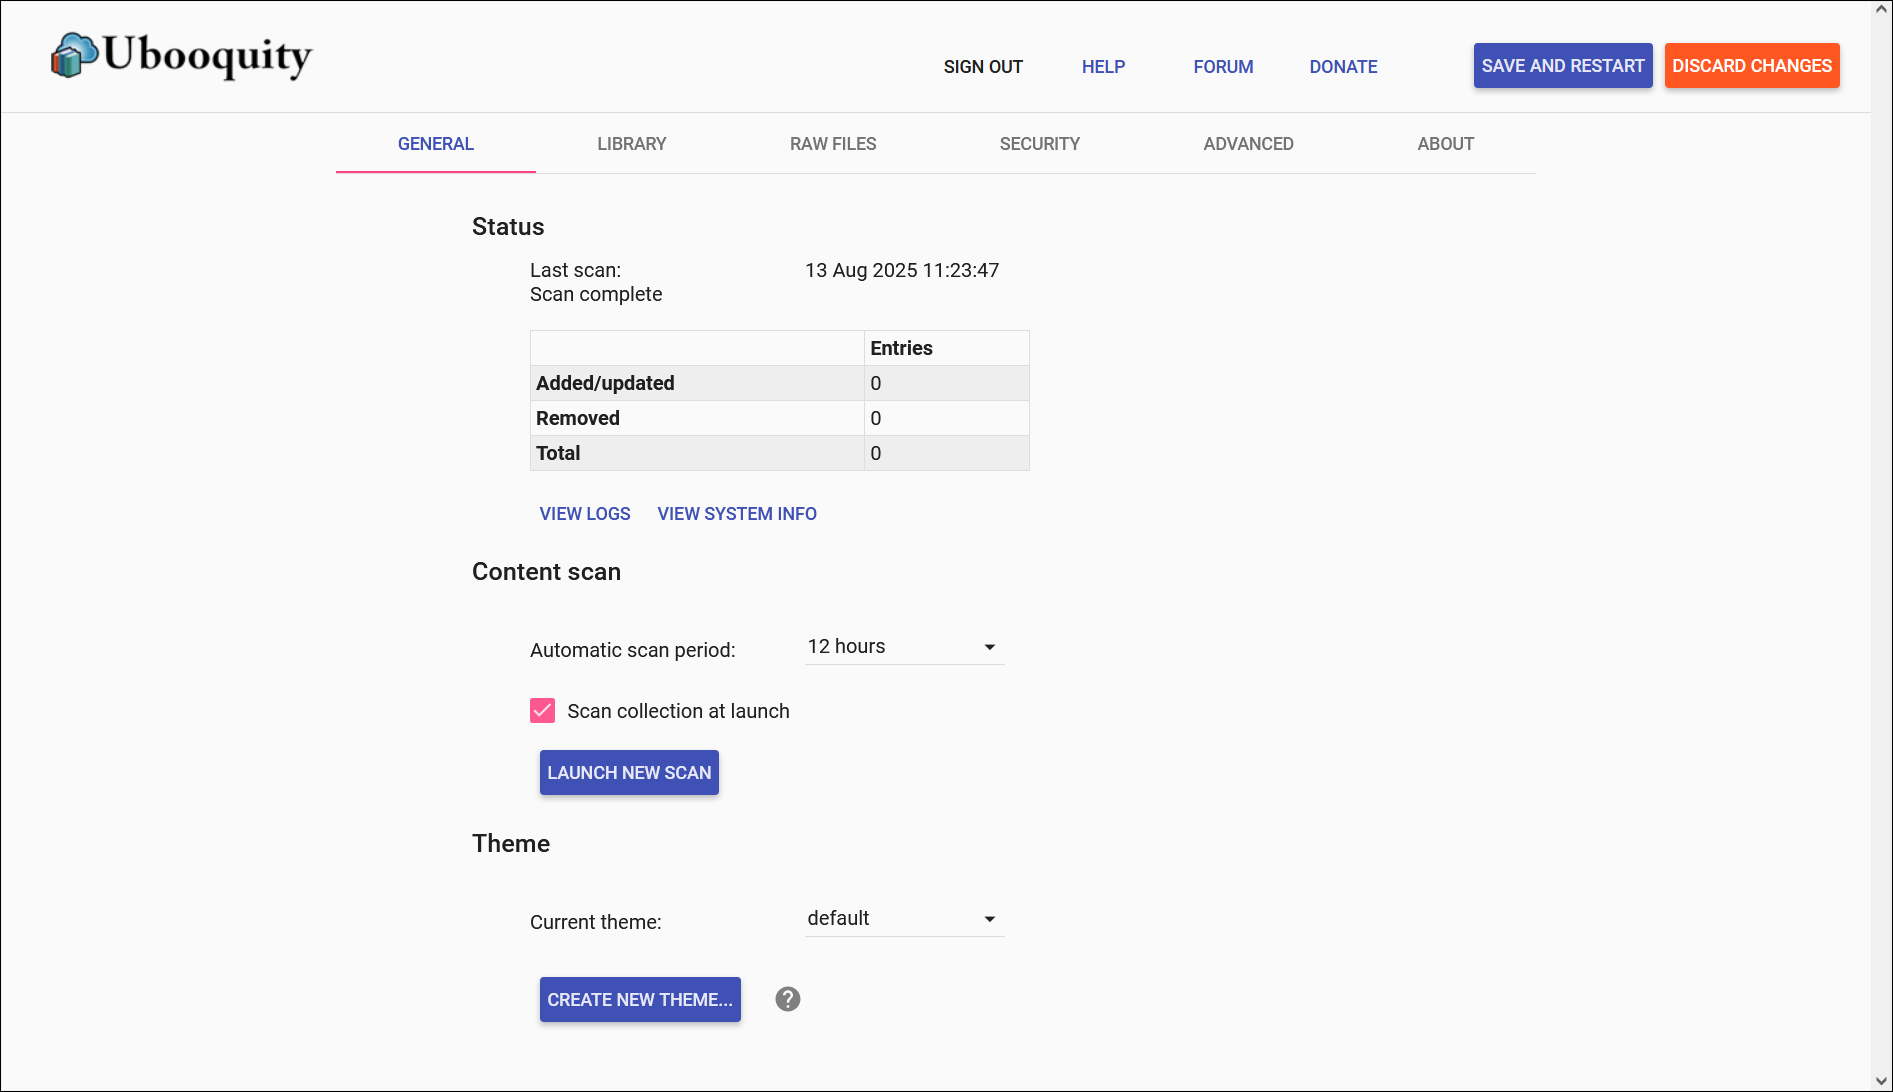
Task: Click the page vertical scrollbar track
Action: point(1881,546)
